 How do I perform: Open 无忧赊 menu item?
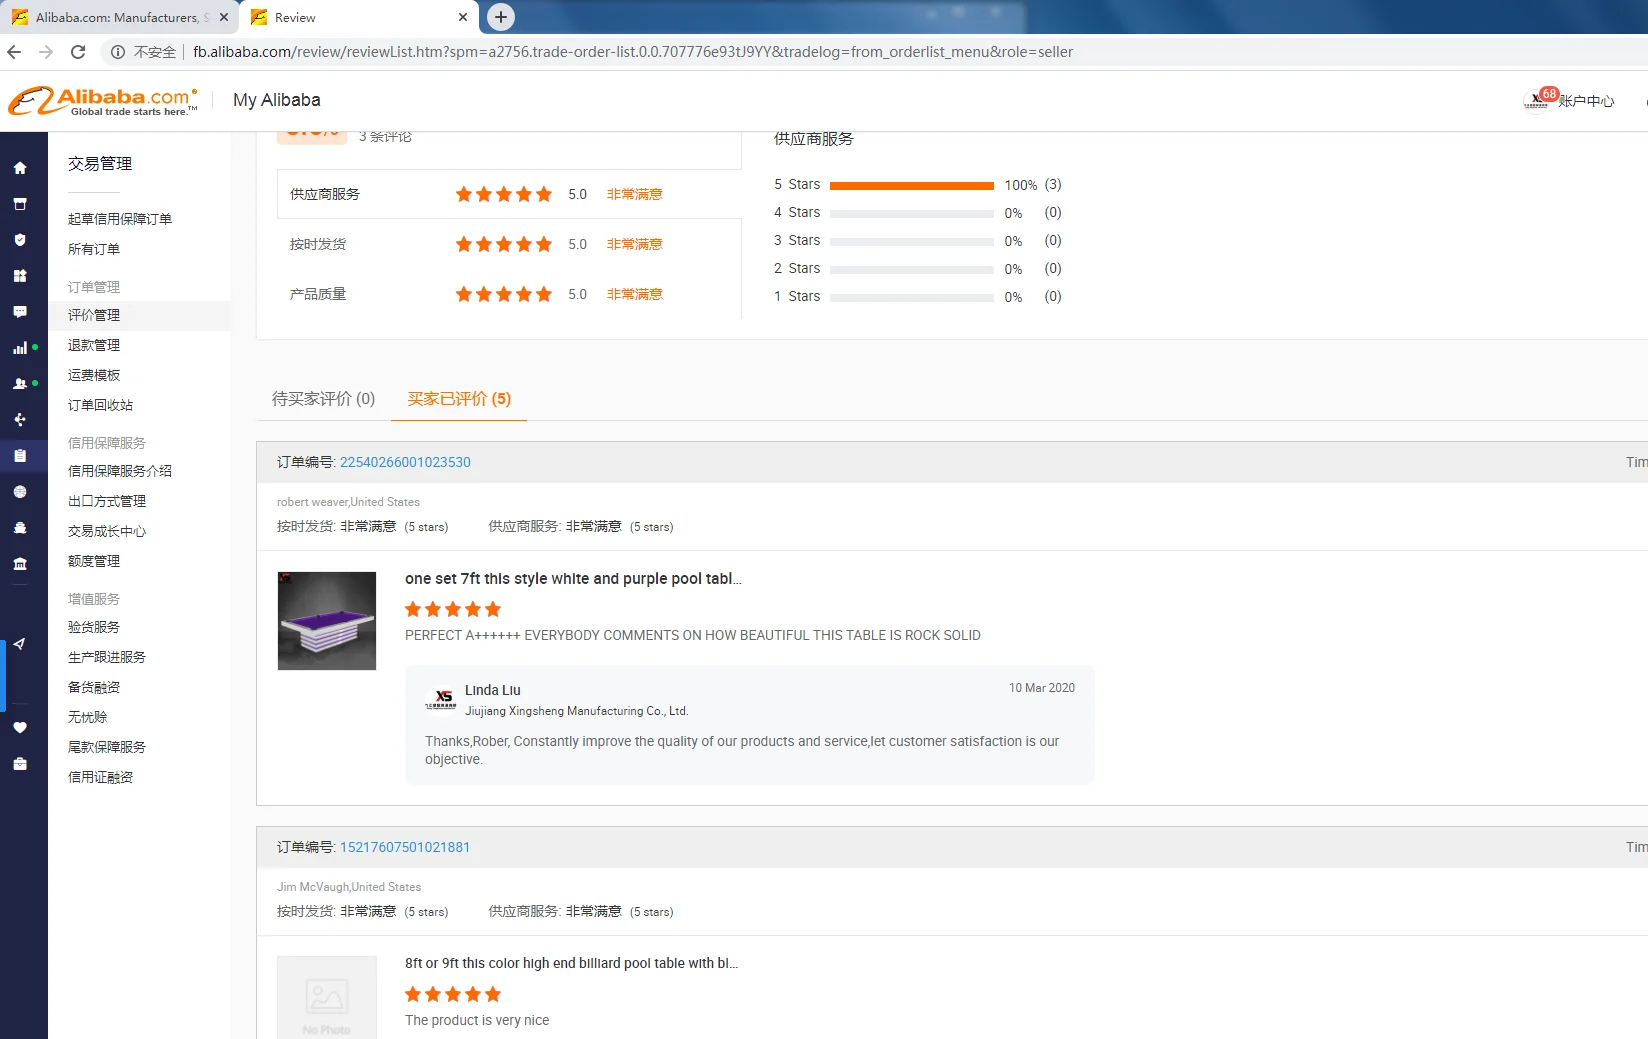pos(87,717)
